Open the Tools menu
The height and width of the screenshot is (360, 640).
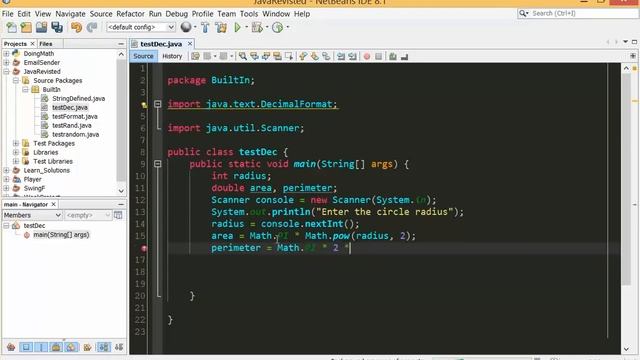click(x=249, y=14)
